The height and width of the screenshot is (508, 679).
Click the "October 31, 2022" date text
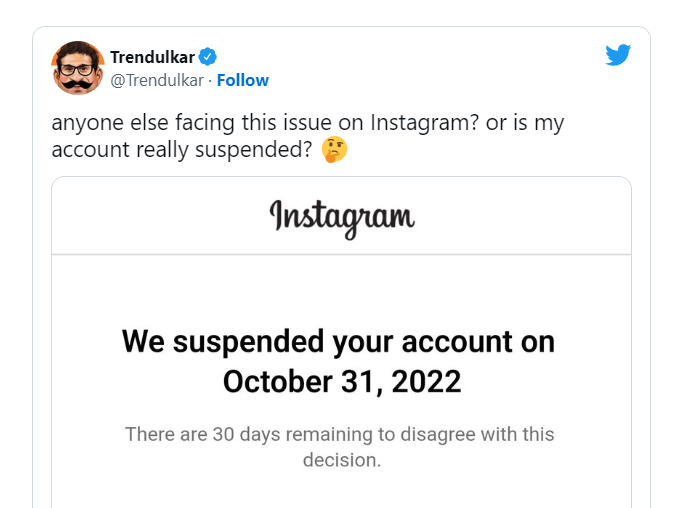pos(342,381)
